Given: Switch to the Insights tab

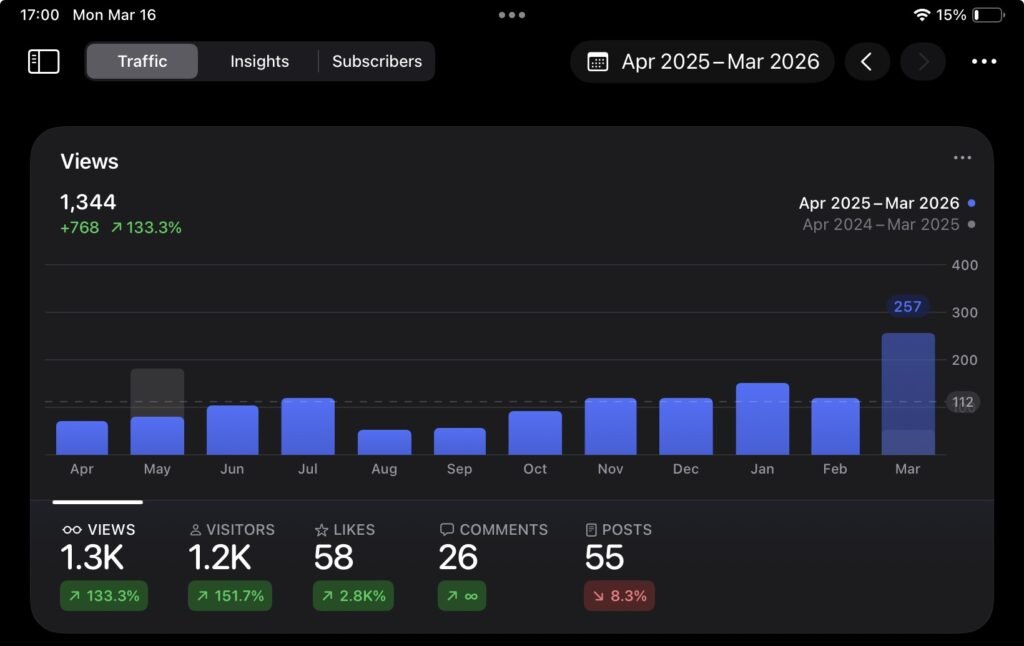Looking at the screenshot, I should coord(259,61).
